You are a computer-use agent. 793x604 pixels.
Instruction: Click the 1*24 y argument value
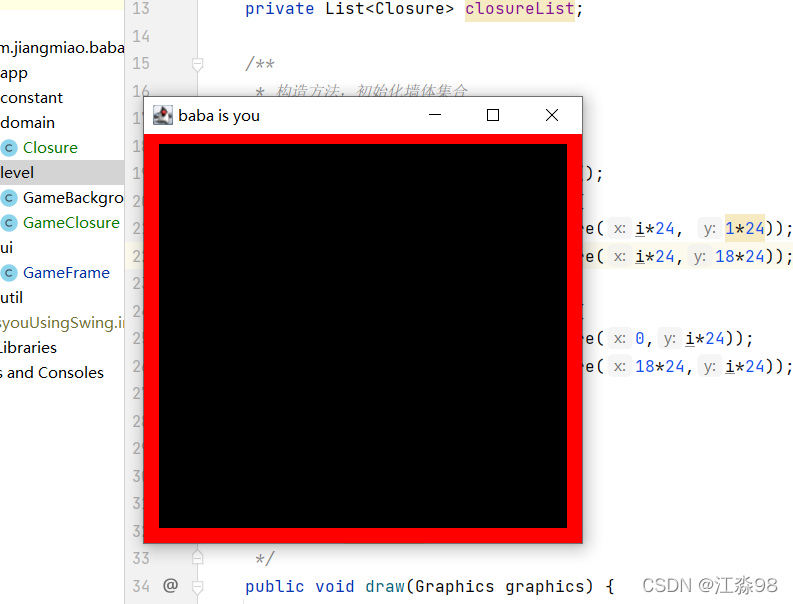(744, 229)
